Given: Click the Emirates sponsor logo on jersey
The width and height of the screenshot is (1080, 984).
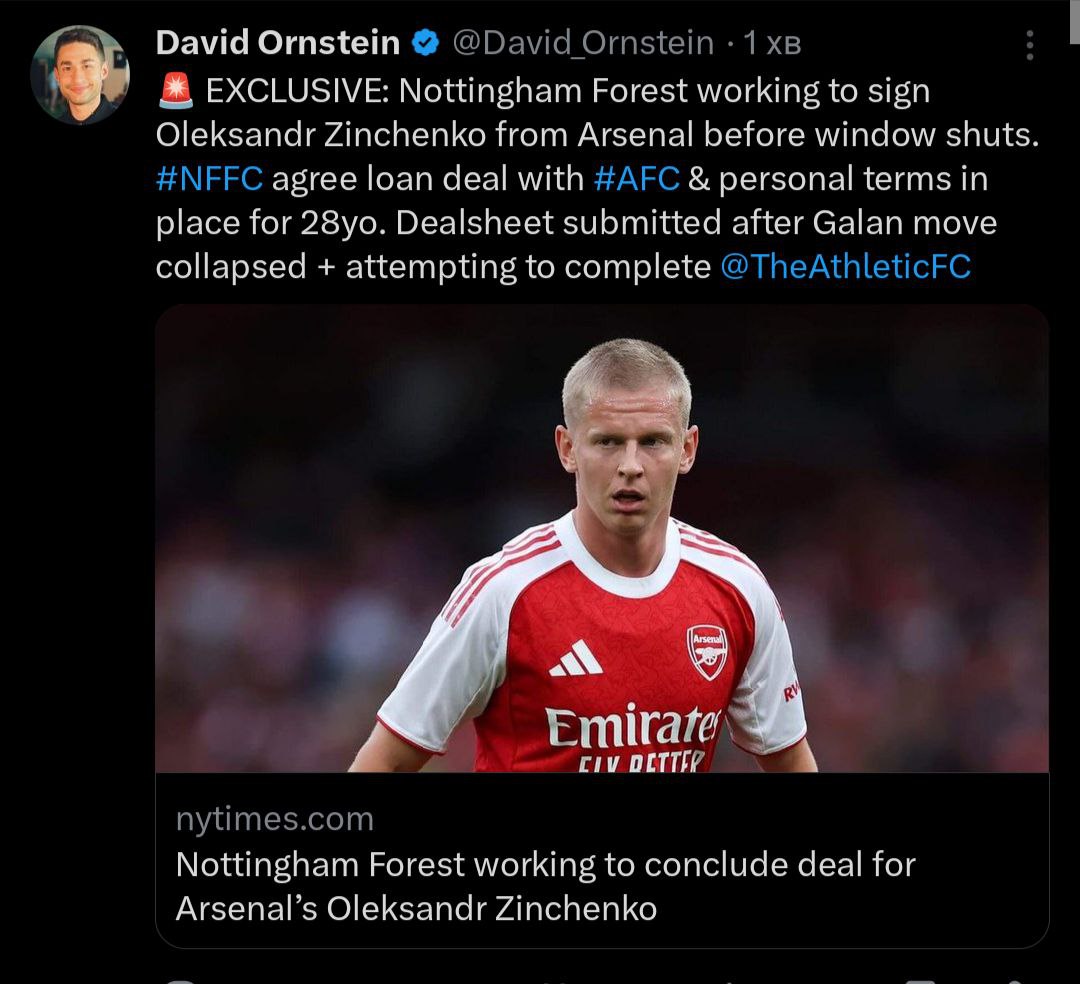Looking at the screenshot, I should click(x=633, y=726).
